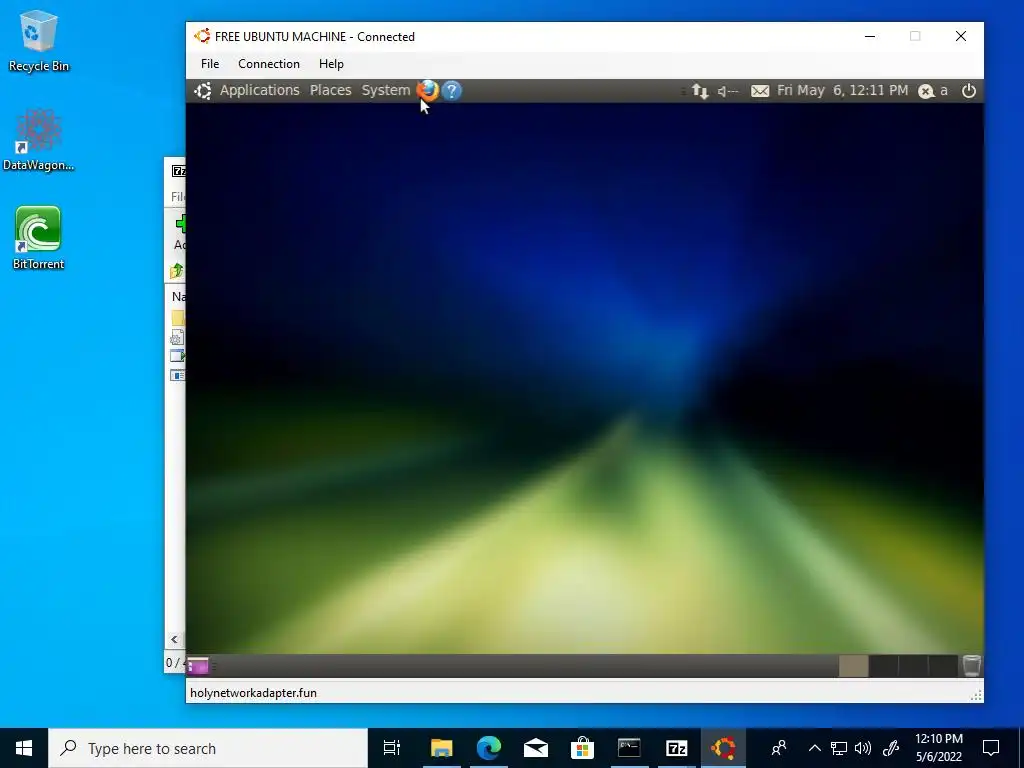Image resolution: width=1024 pixels, height=768 pixels.
Task: Open File Explorer from the taskbar
Action: (x=441, y=748)
